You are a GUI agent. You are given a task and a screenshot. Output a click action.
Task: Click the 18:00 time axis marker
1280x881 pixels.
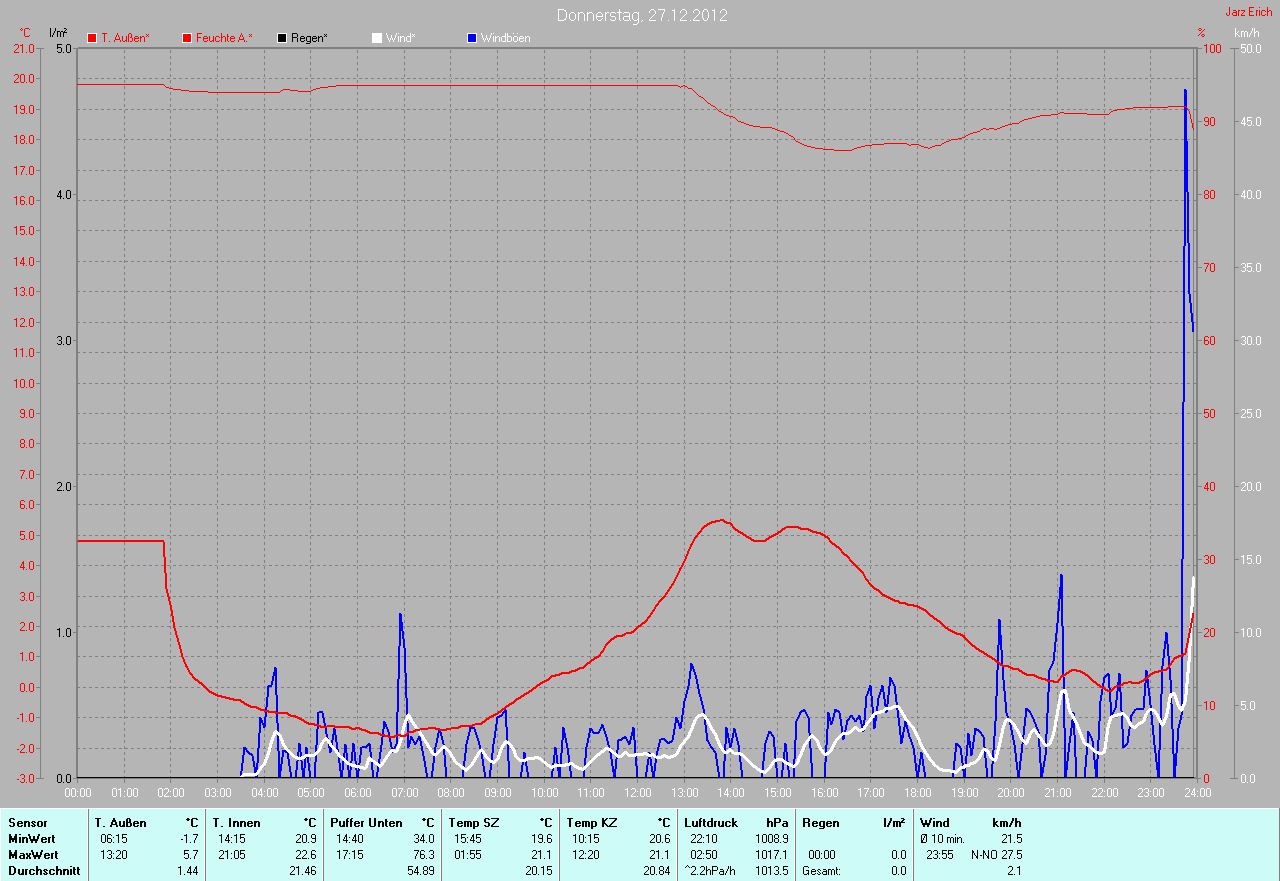[x=918, y=793]
